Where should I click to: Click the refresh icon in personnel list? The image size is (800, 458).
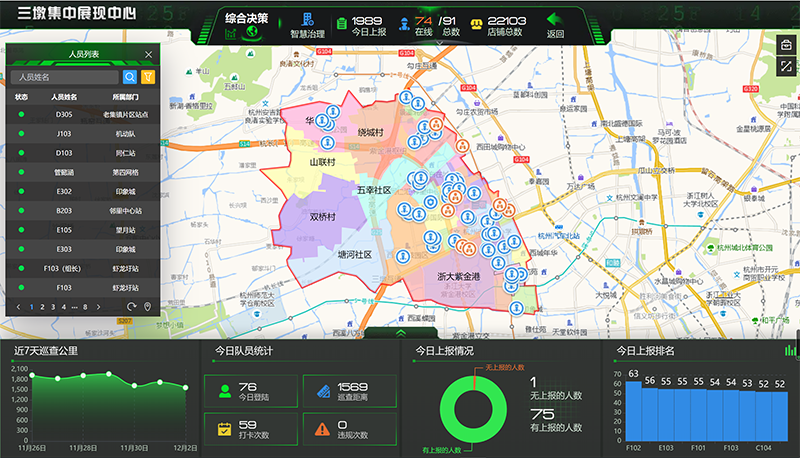pos(131,306)
